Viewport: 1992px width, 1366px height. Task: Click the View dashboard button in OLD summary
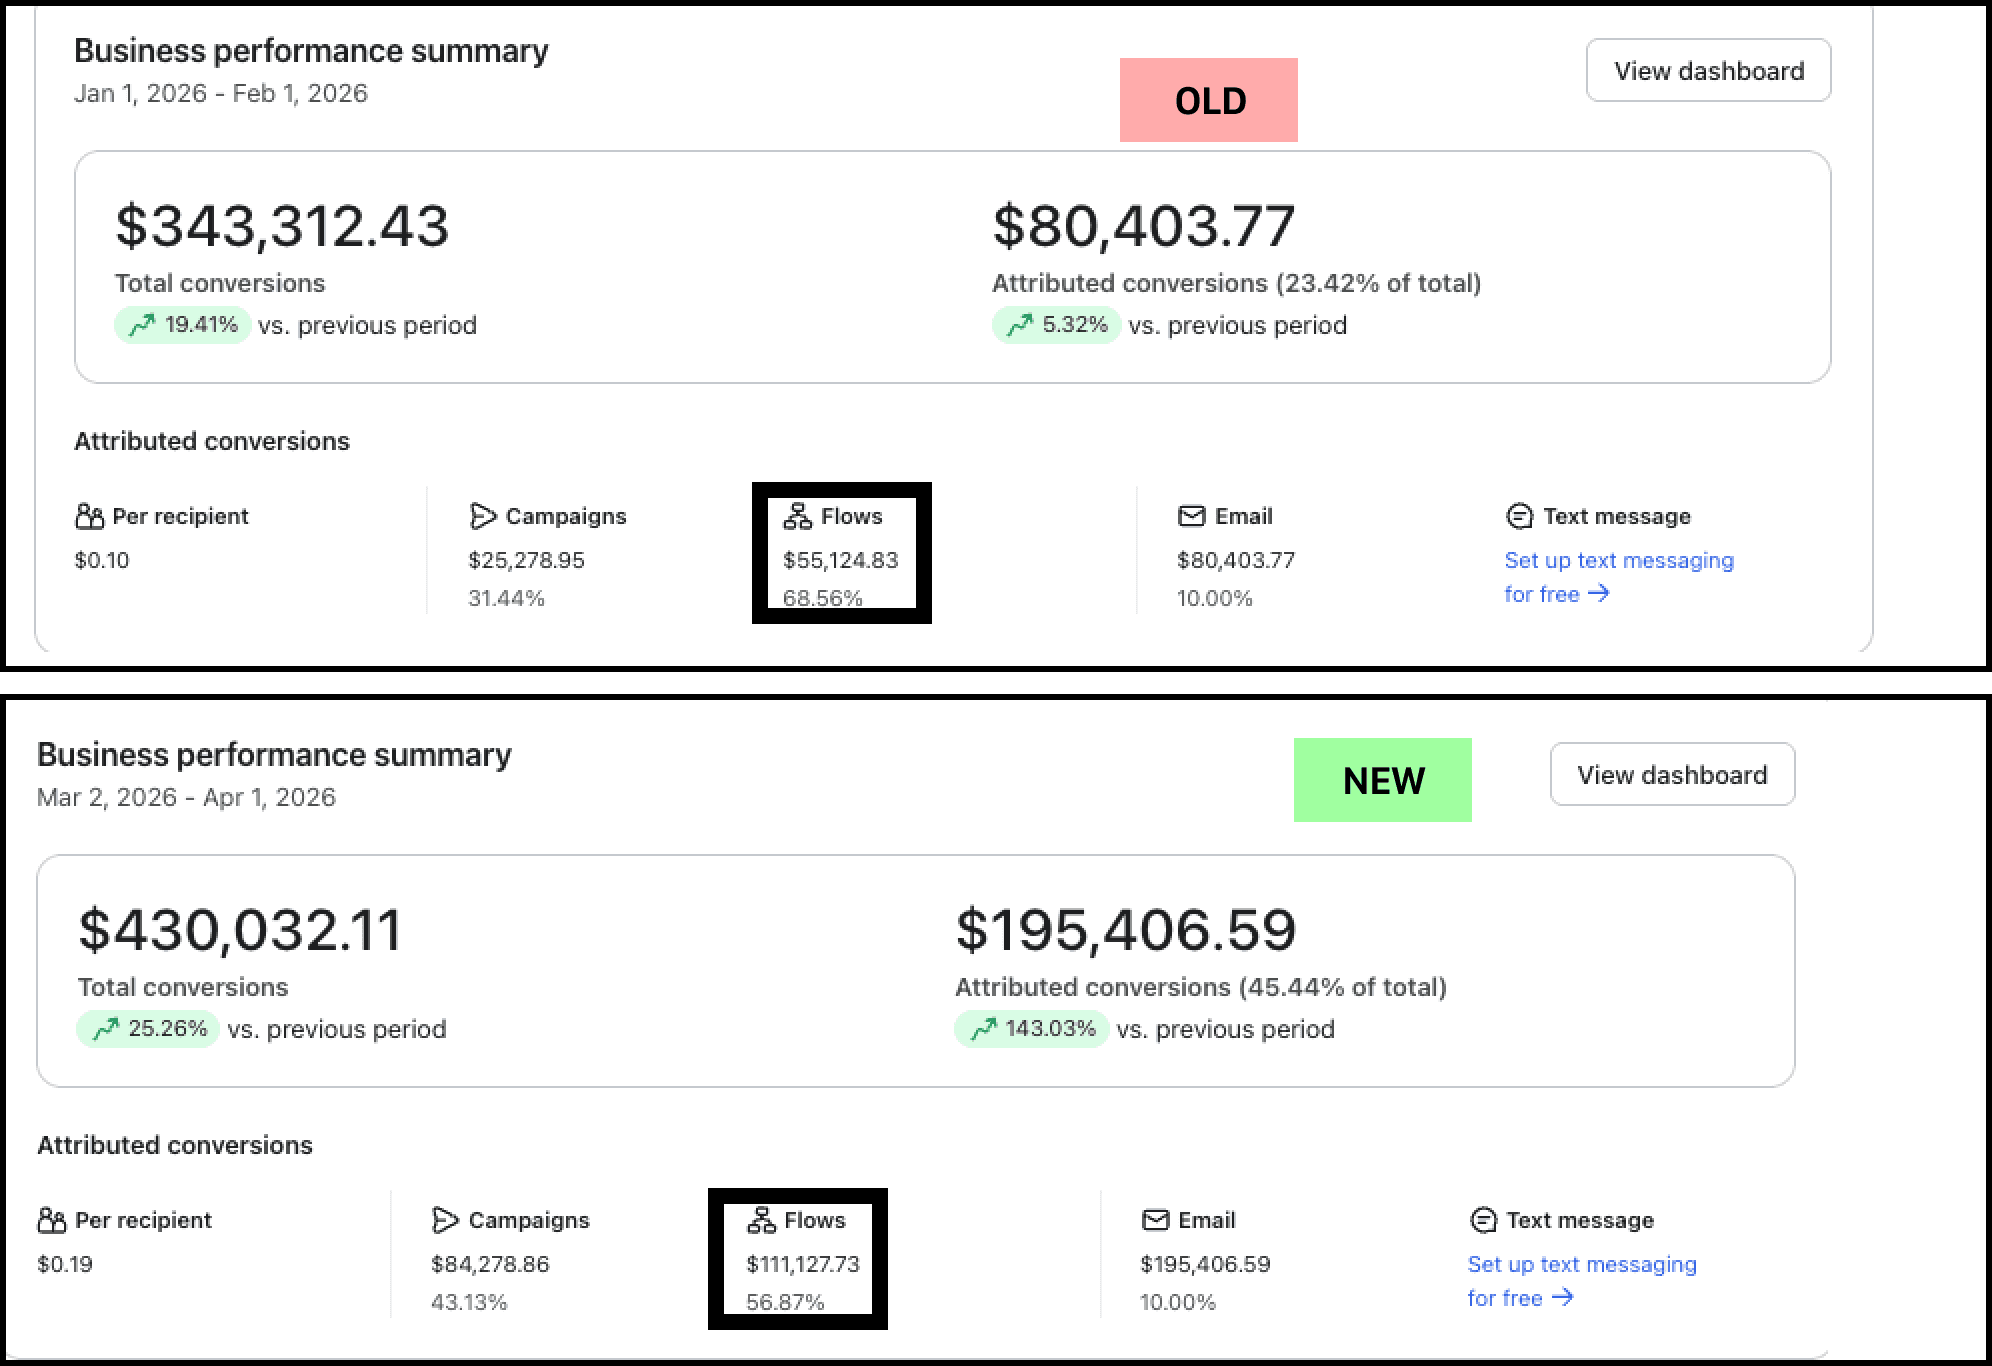[1708, 71]
